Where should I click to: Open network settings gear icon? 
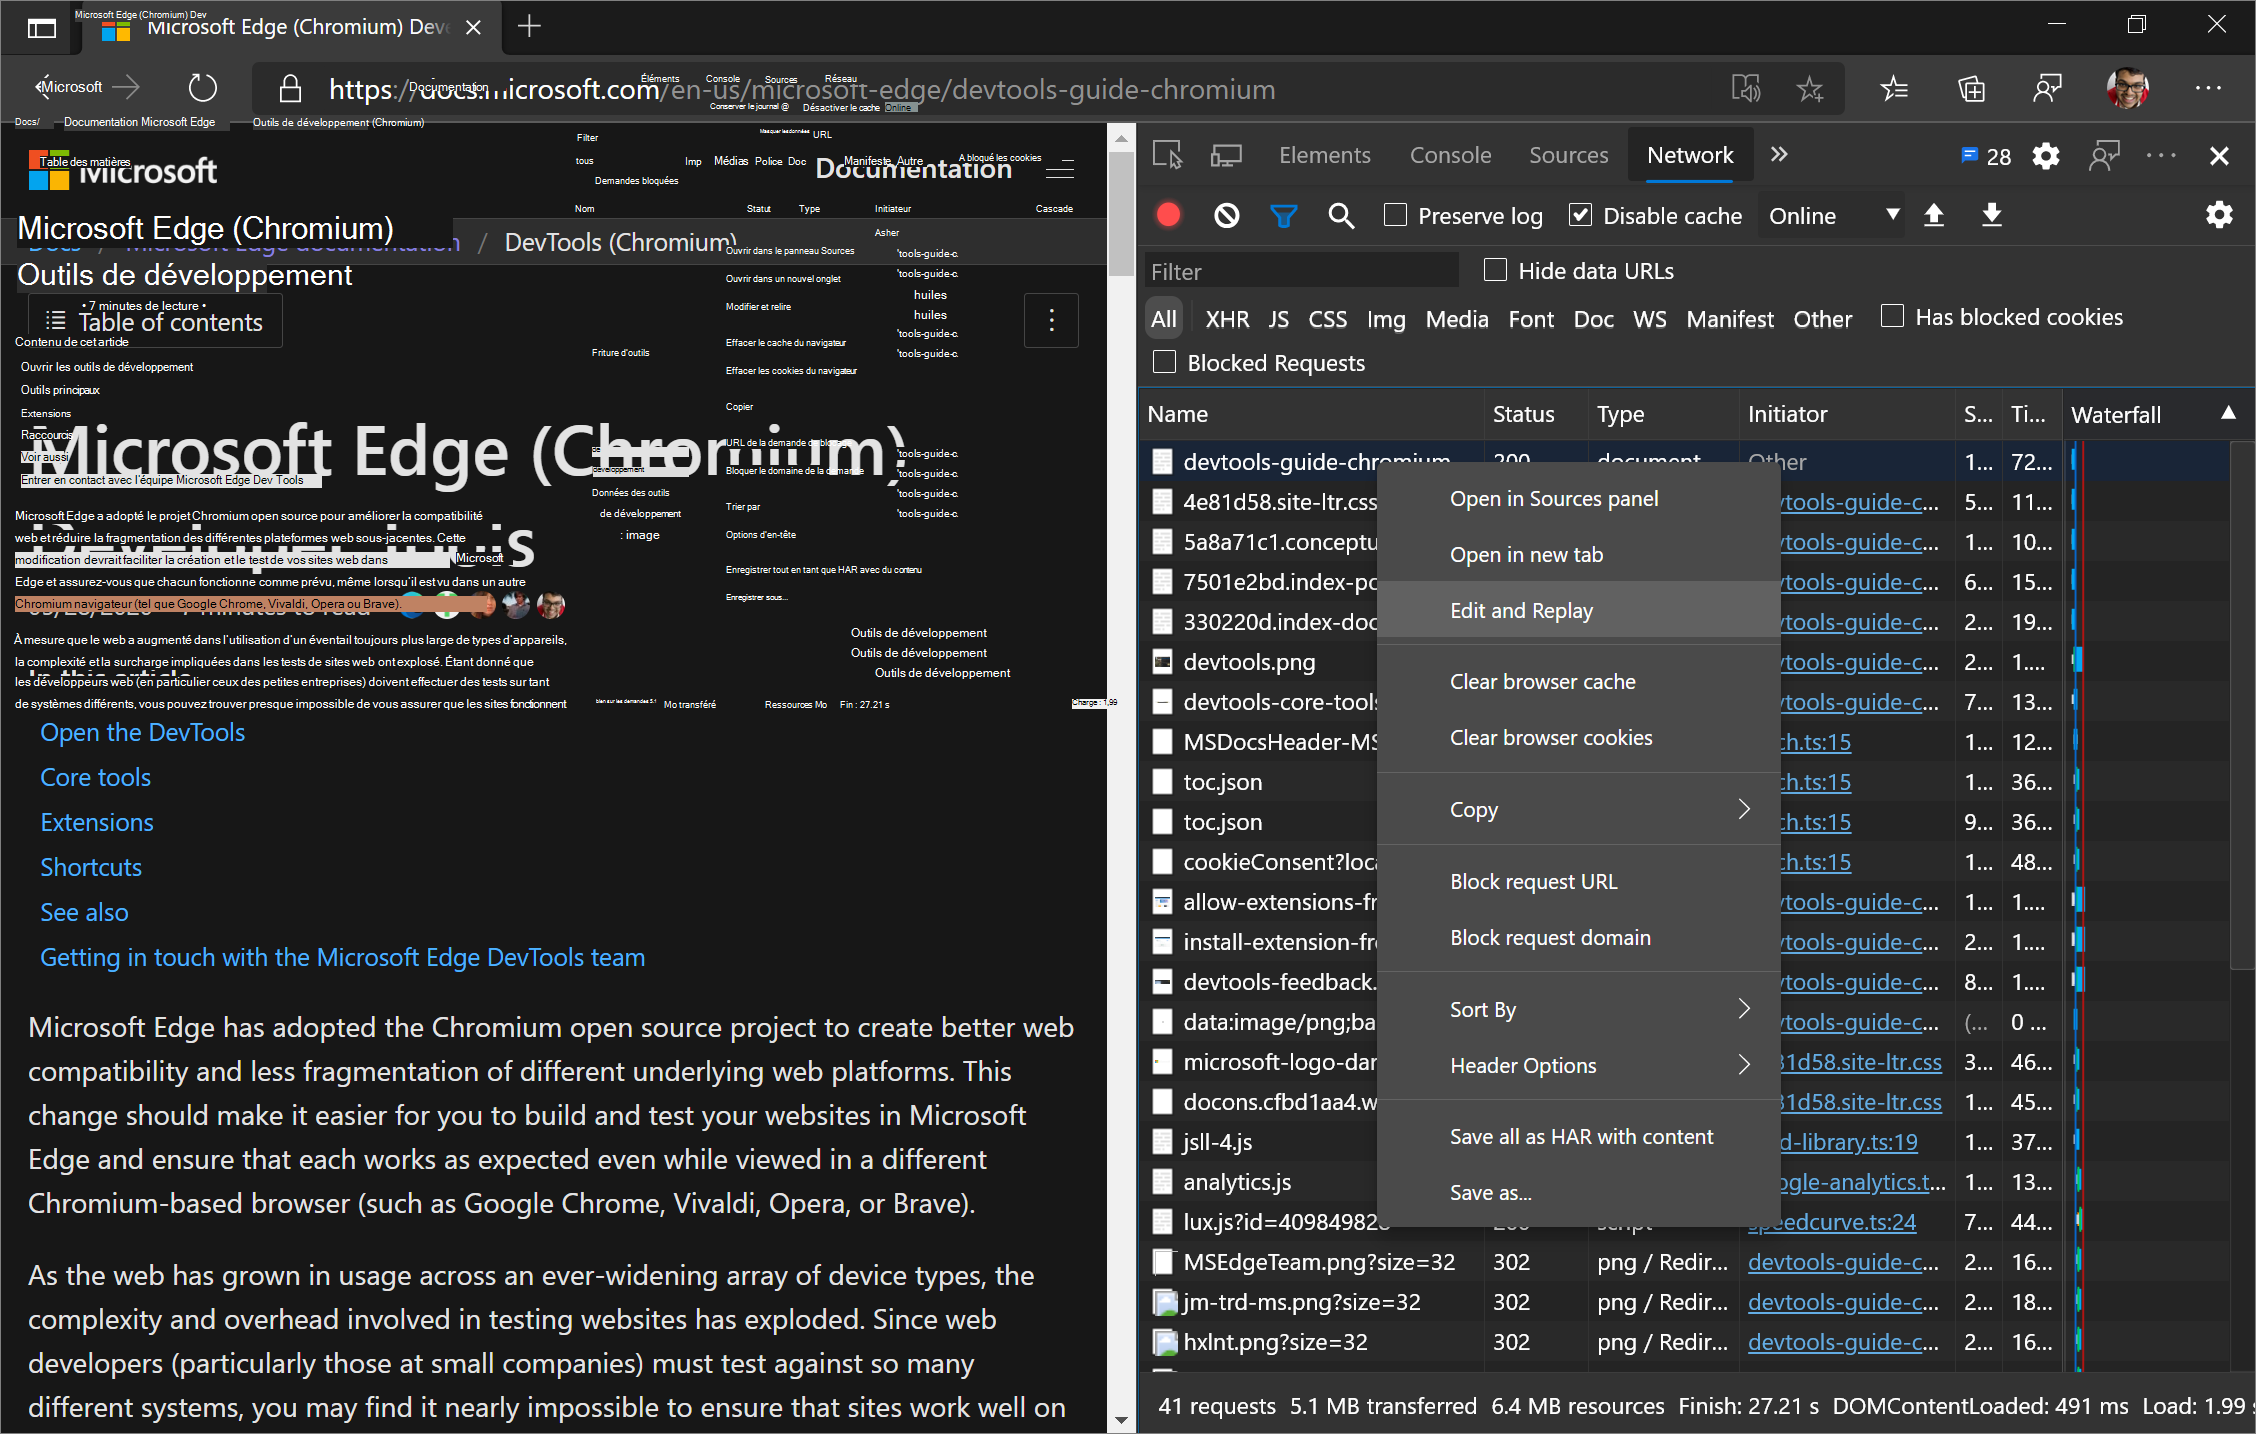[2219, 215]
